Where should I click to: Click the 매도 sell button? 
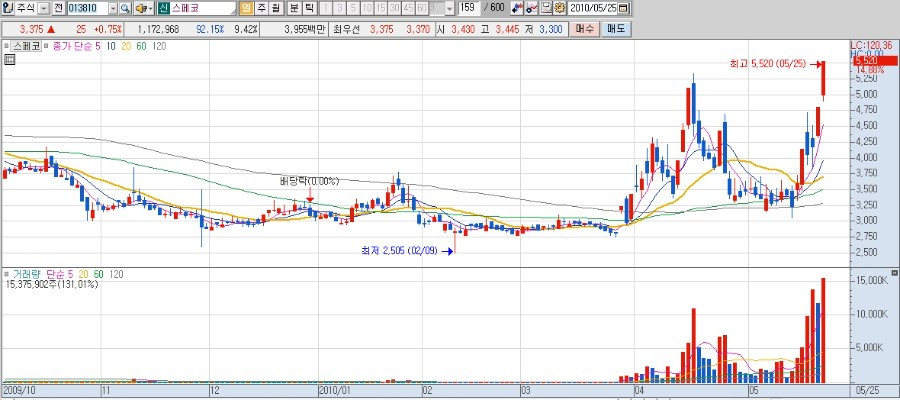[616, 29]
